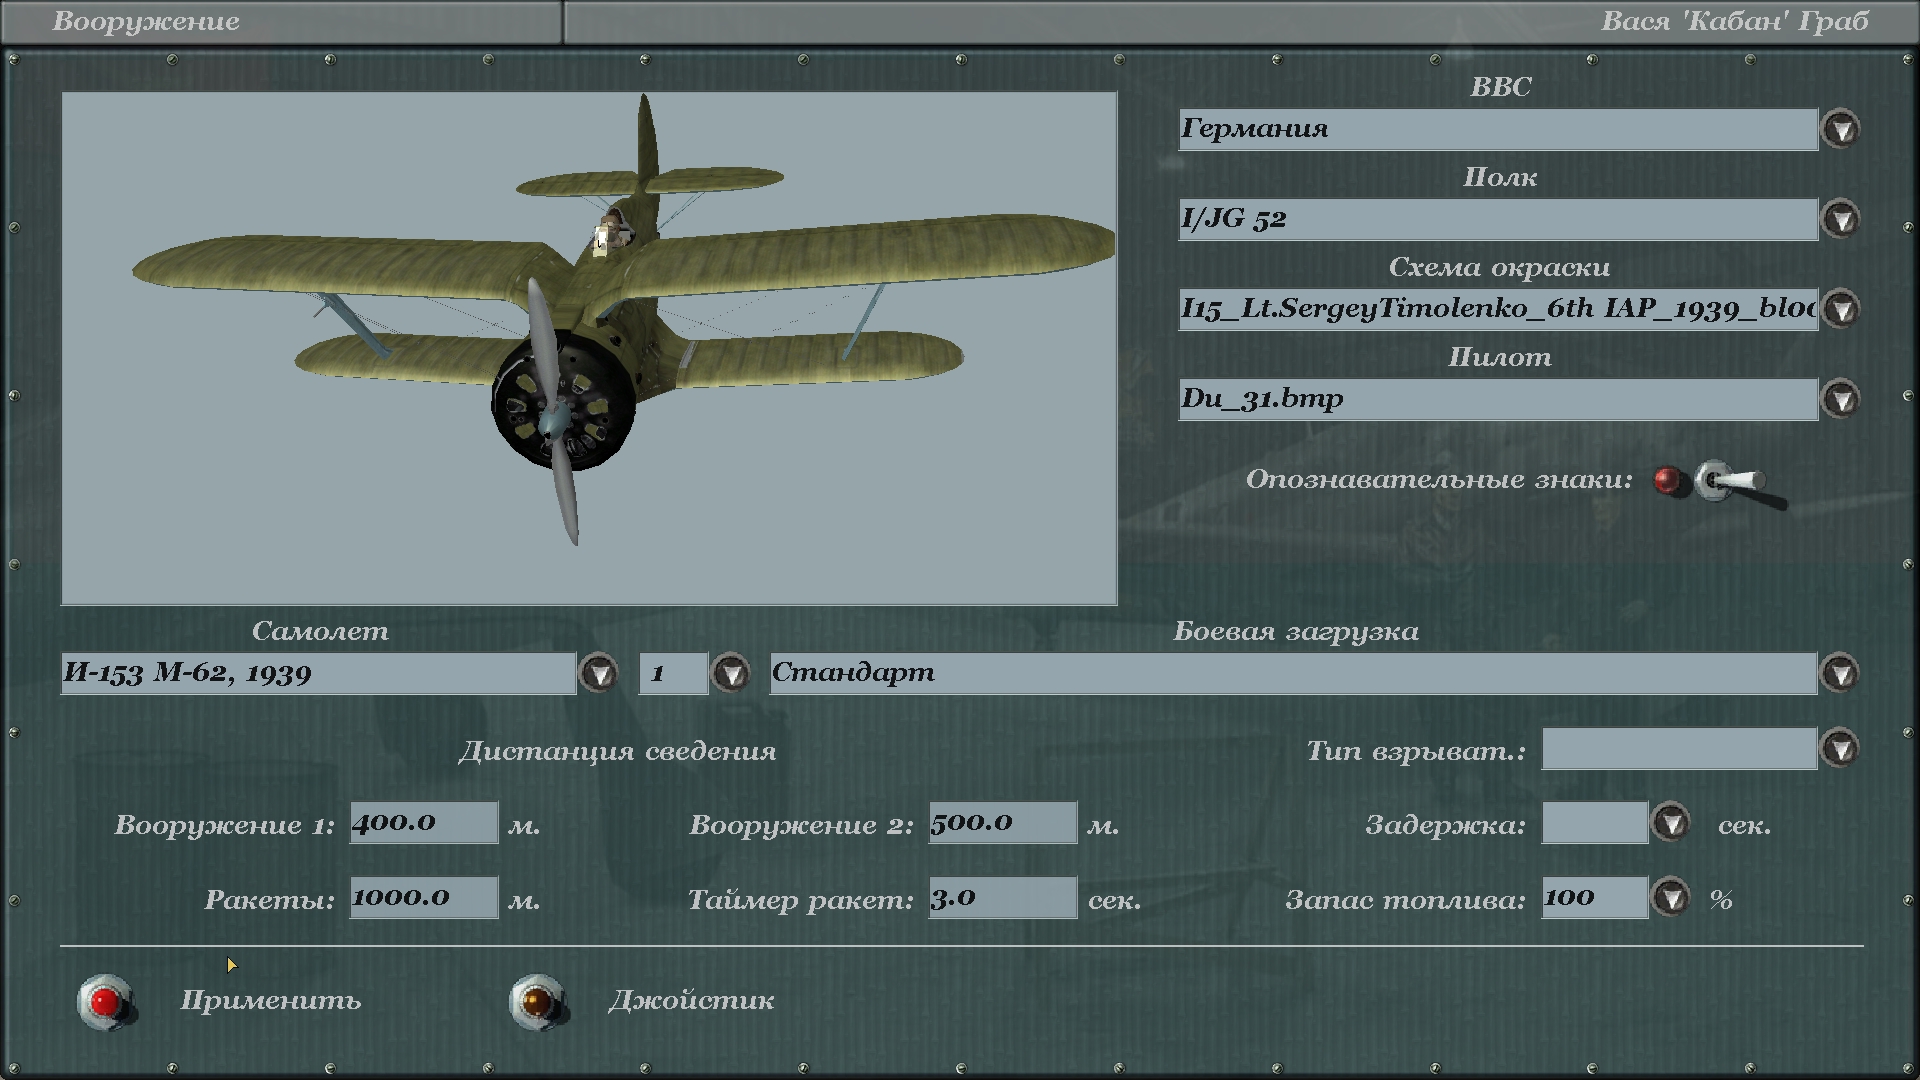Click the Вася 'Кабан' Граб header
The height and width of the screenshot is (1080, 1920).
pyautogui.click(x=1734, y=22)
